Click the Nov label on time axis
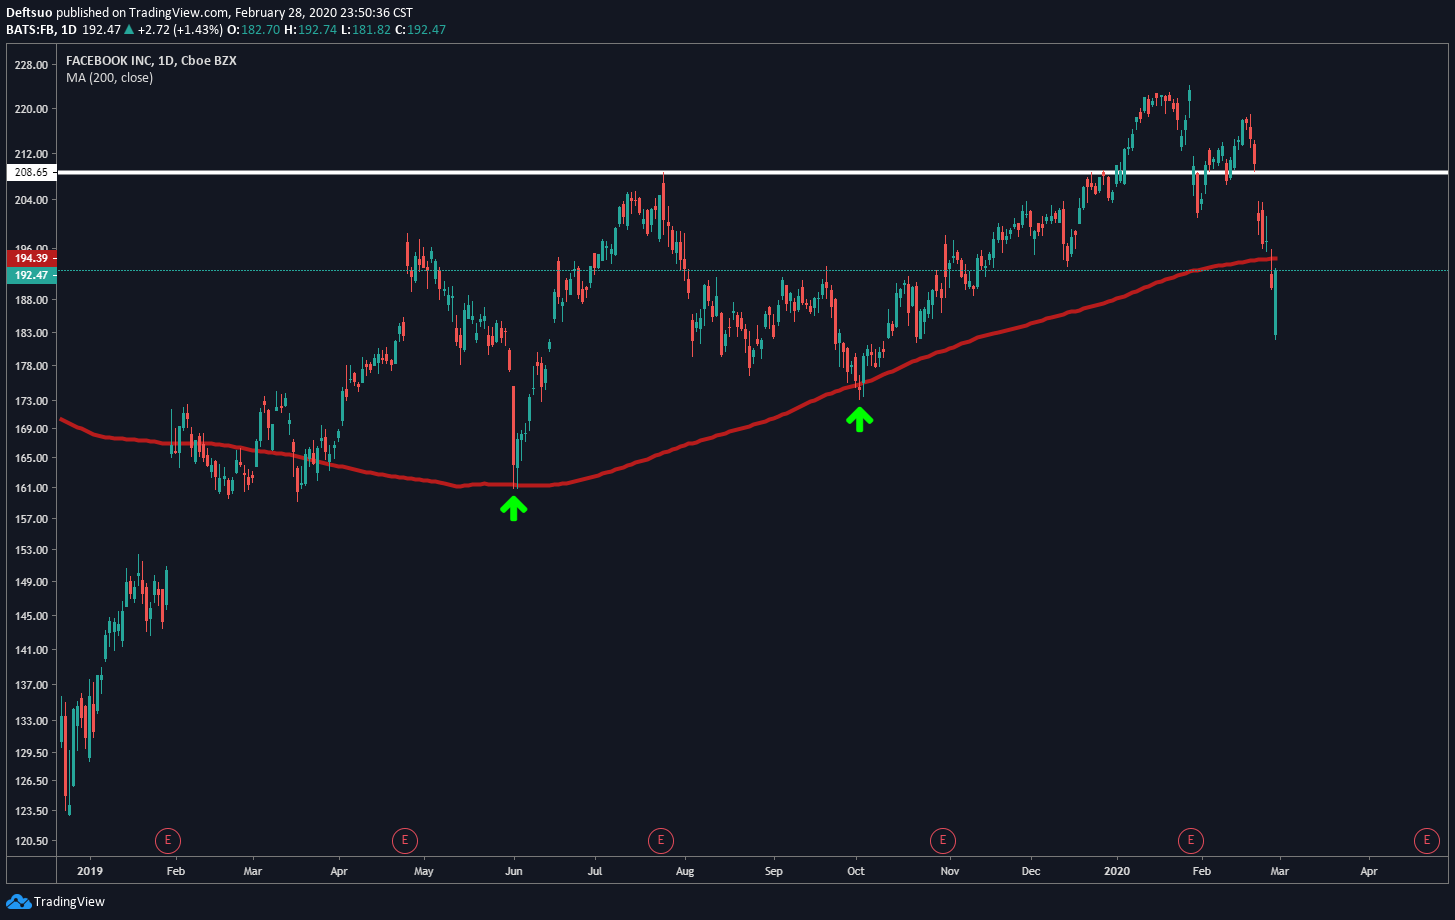 coord(950,872)
